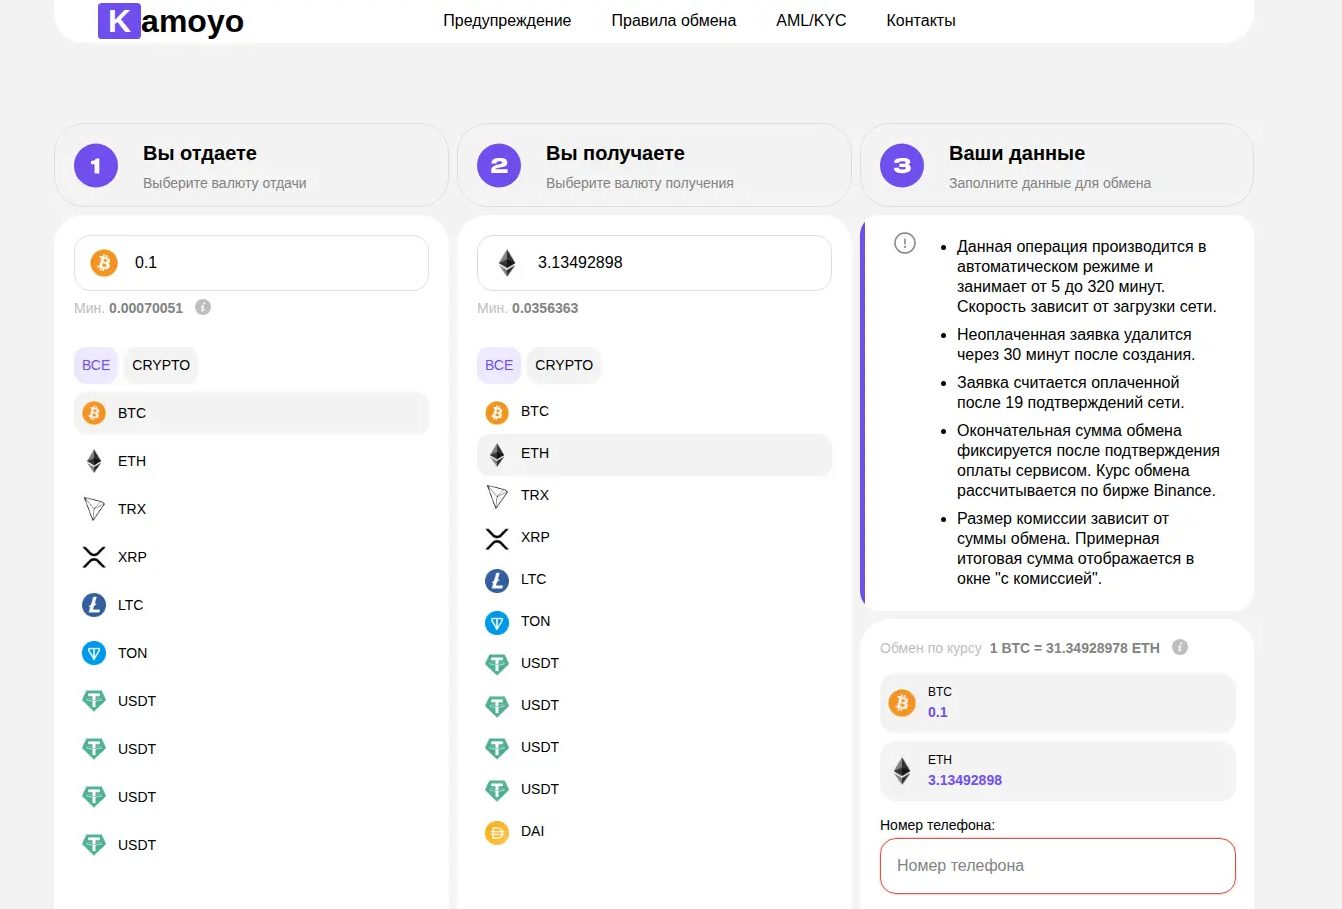Select the TON icon in the receive column
This screenshot has width=1342, height=909.
tap(497, 622)
